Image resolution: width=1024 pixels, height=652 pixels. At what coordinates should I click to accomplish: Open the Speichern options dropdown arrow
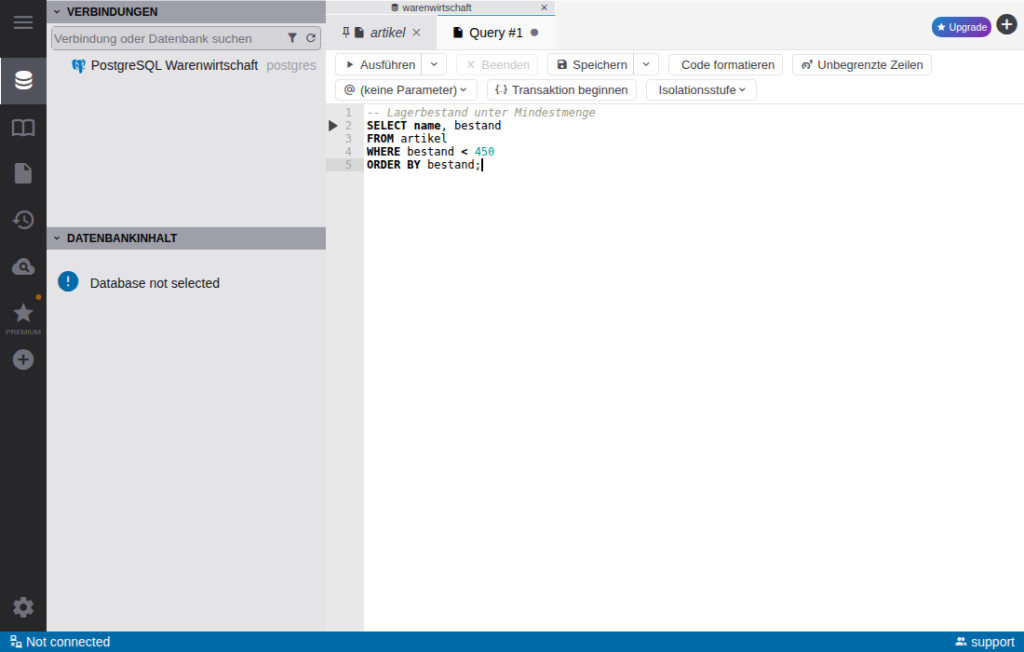click(x=646, y=65)
